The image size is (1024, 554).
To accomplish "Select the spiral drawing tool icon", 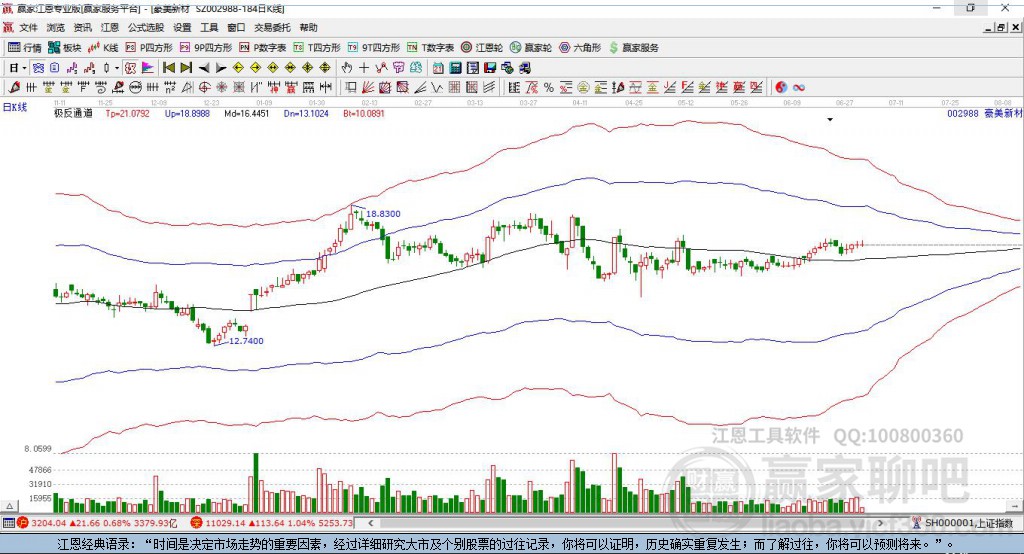I will pos(101,88).
